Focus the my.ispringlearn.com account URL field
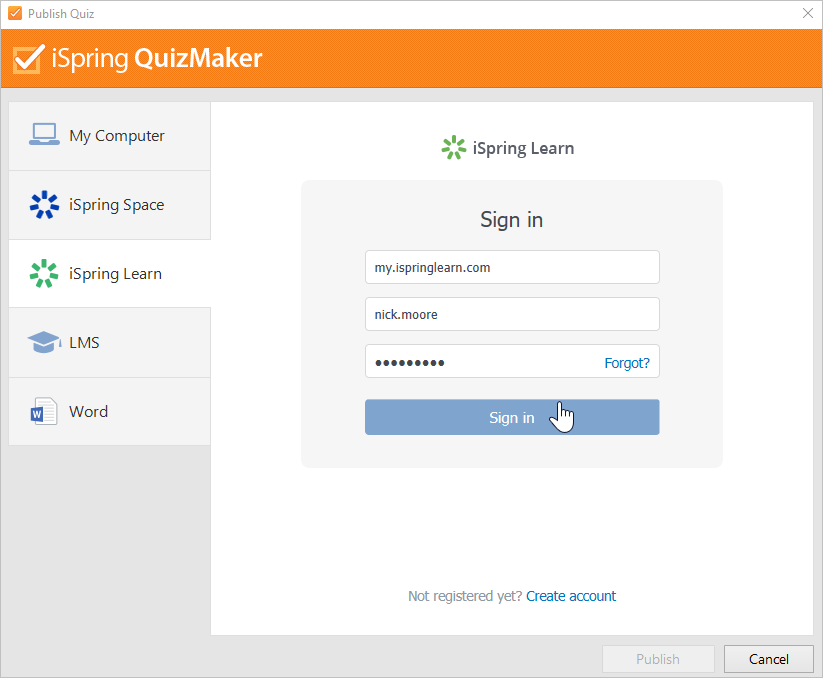Image resolution: width=823 pixels, height=678 pixels. coord(511,267)
